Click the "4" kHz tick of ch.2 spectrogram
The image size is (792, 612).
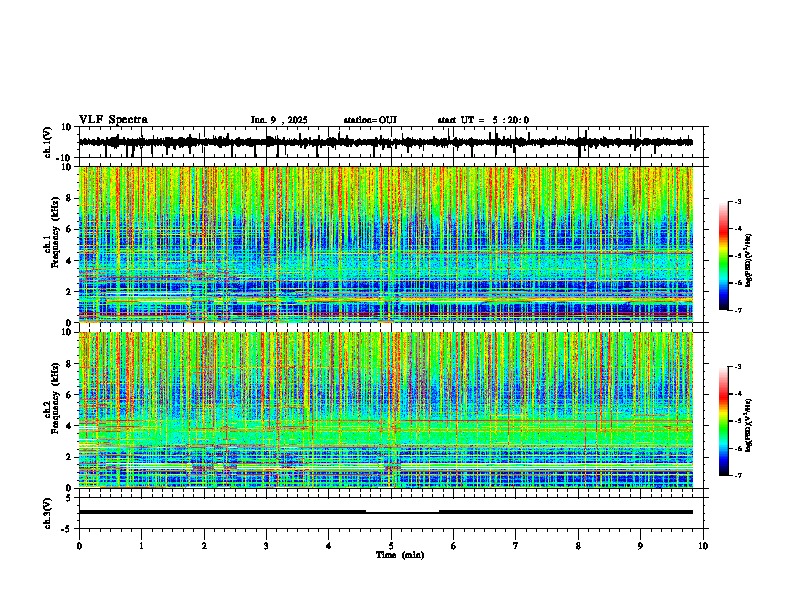[69, 426]
